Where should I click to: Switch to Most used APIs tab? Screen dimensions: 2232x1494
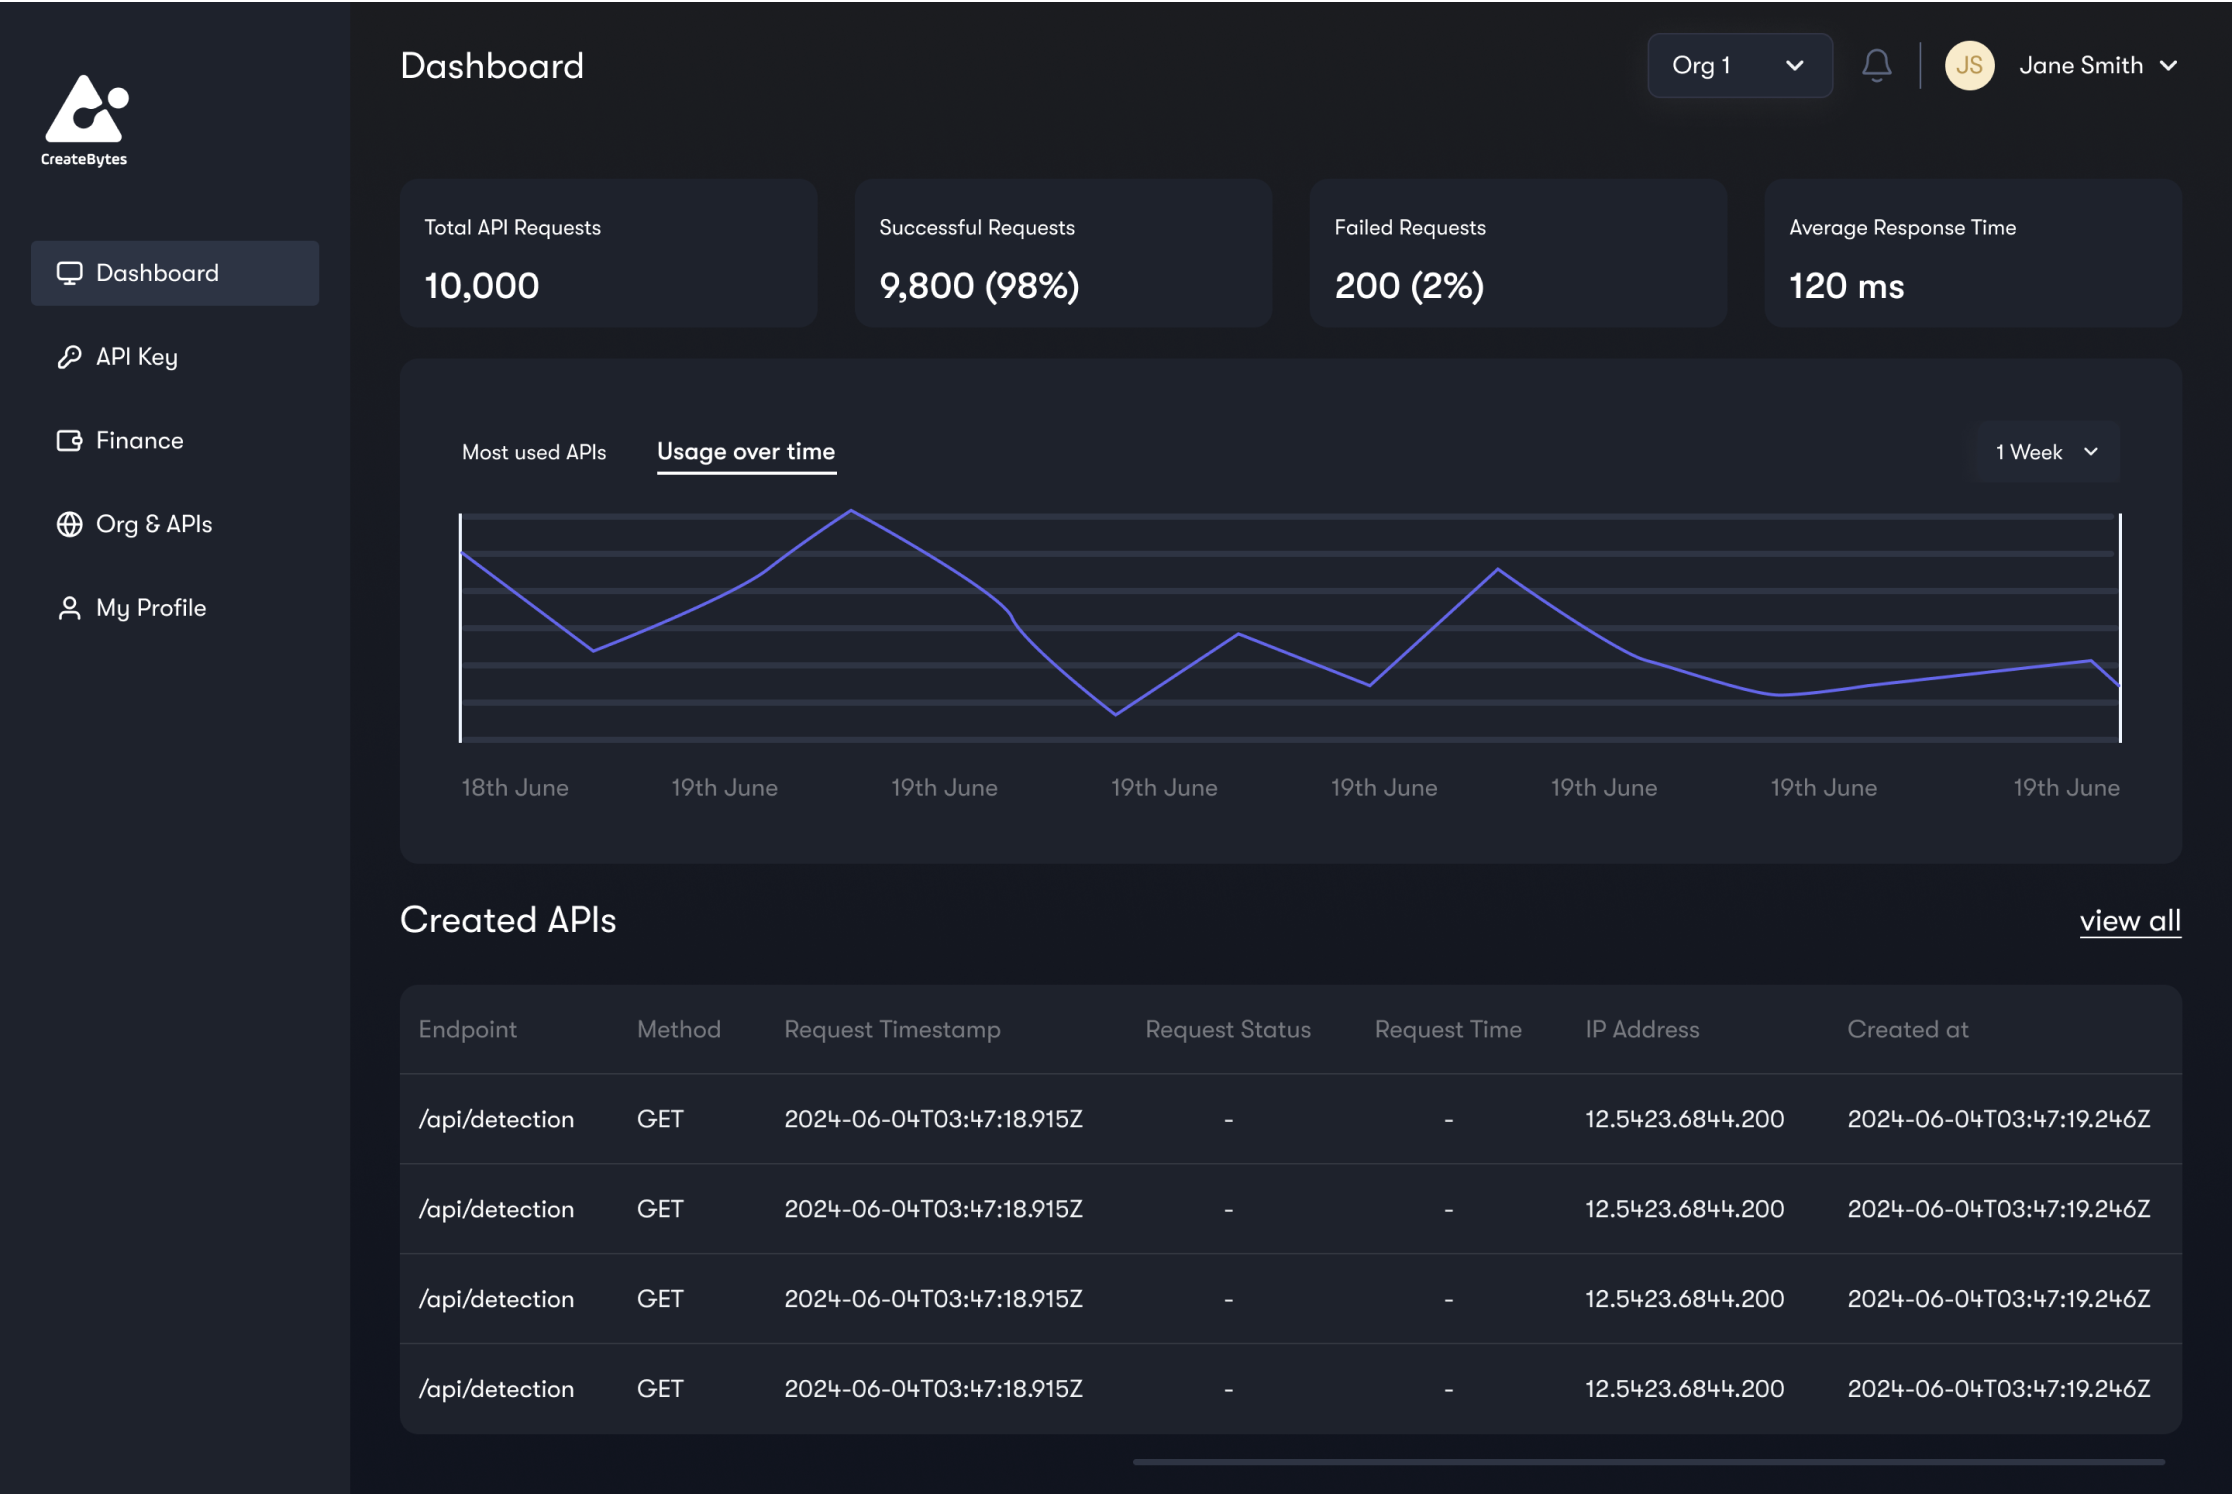point(534,452)
